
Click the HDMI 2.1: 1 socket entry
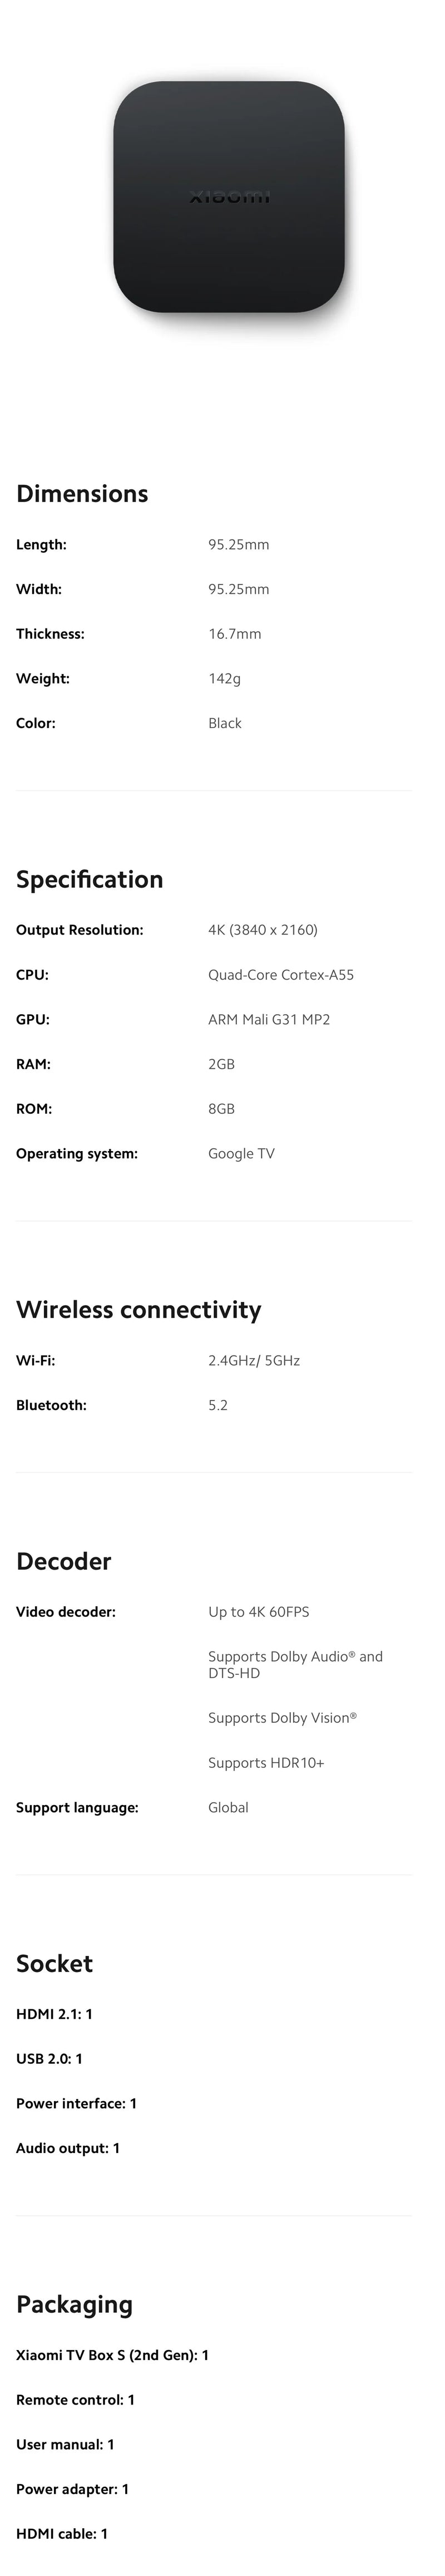click(x=54, y=2014)
